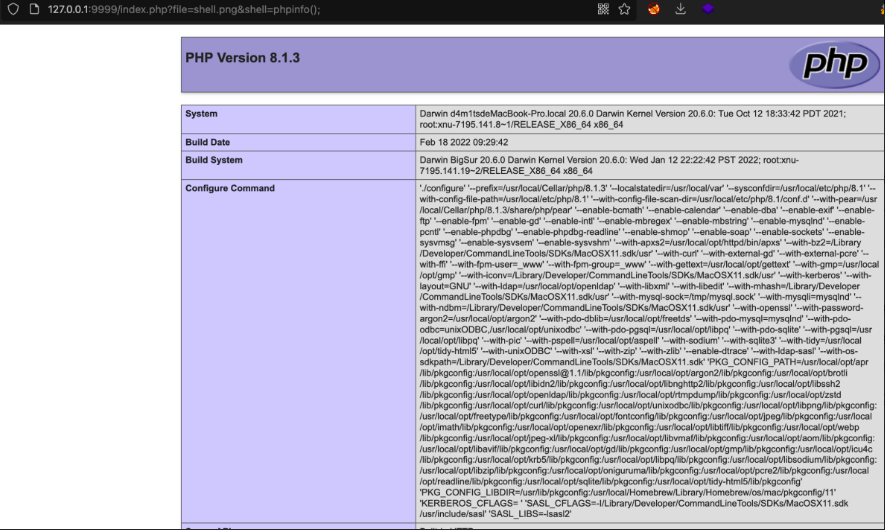Viewport: 885px width, 530px height.
Task: Open the downloads arrow icon
Action: point(681,9)
